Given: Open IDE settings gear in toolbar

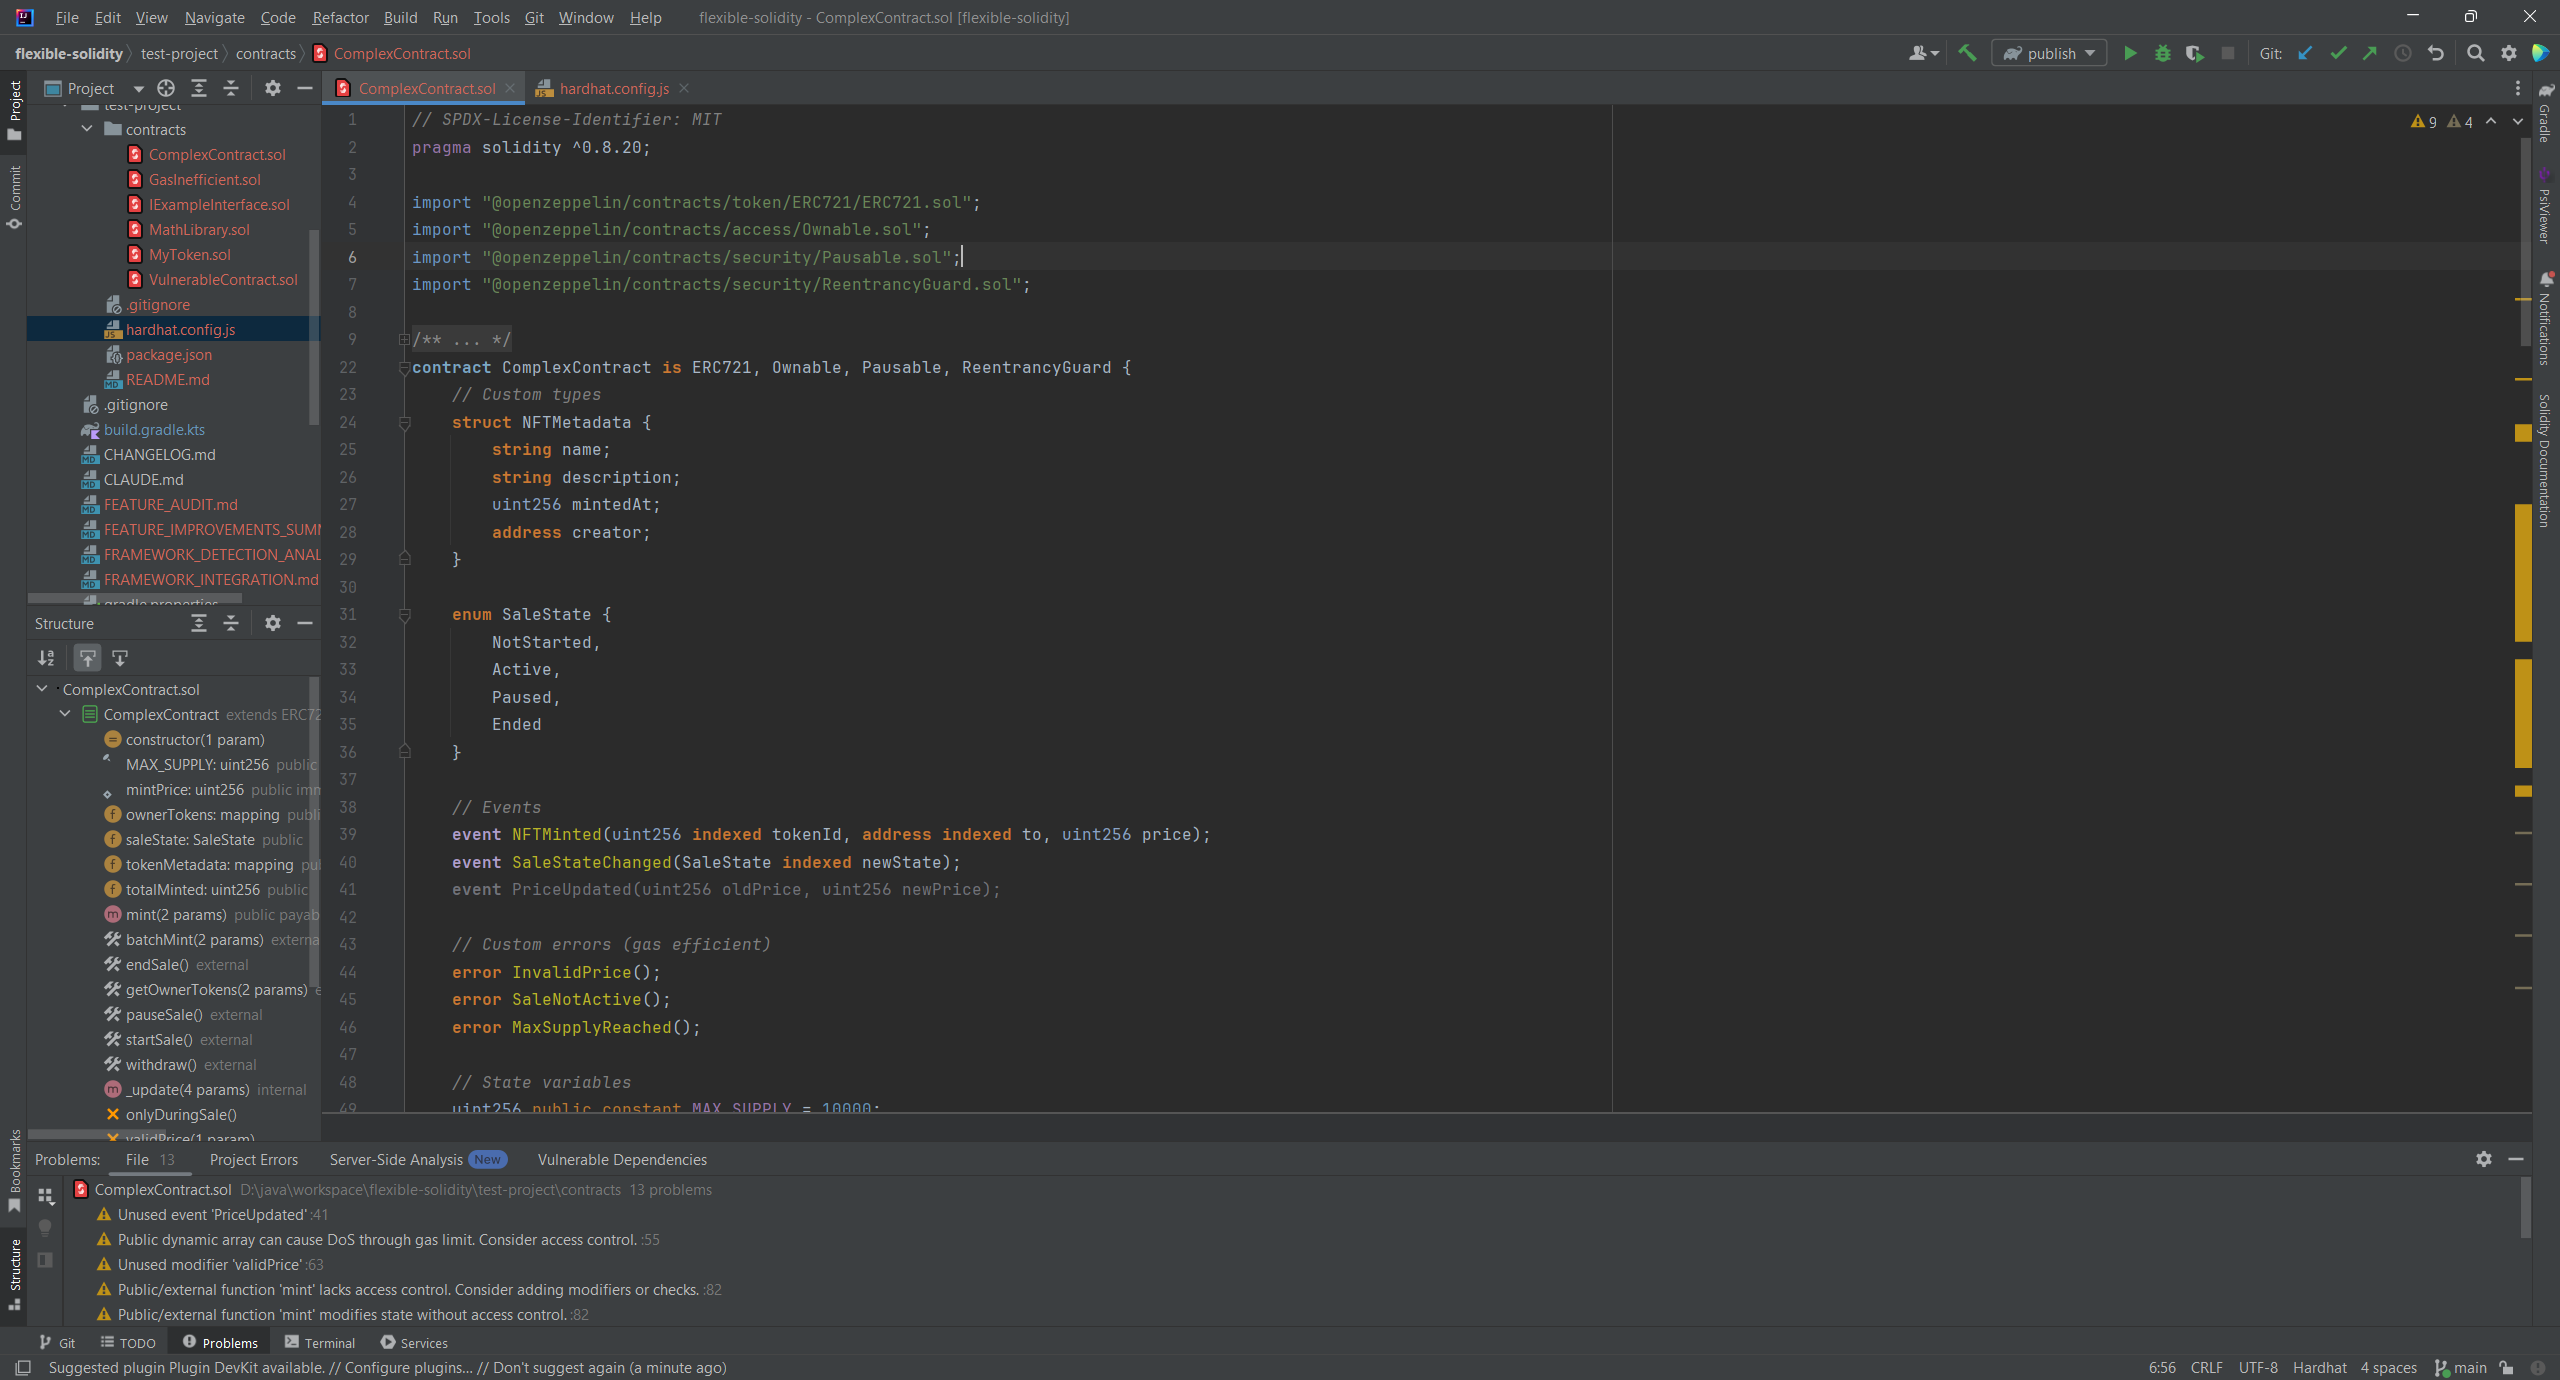Looking at the screenshot, I should pos(2508,53).
